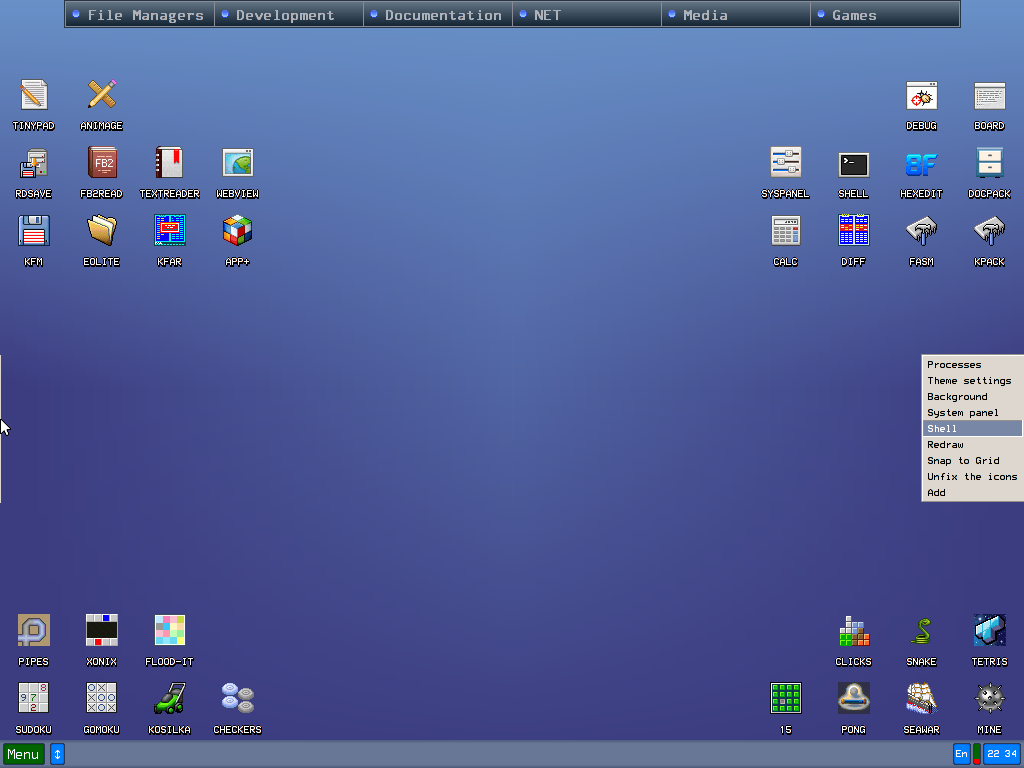Open the Games dropdown in top bar
Viewport: 1024px width, 768px height.
pos(884,15)
